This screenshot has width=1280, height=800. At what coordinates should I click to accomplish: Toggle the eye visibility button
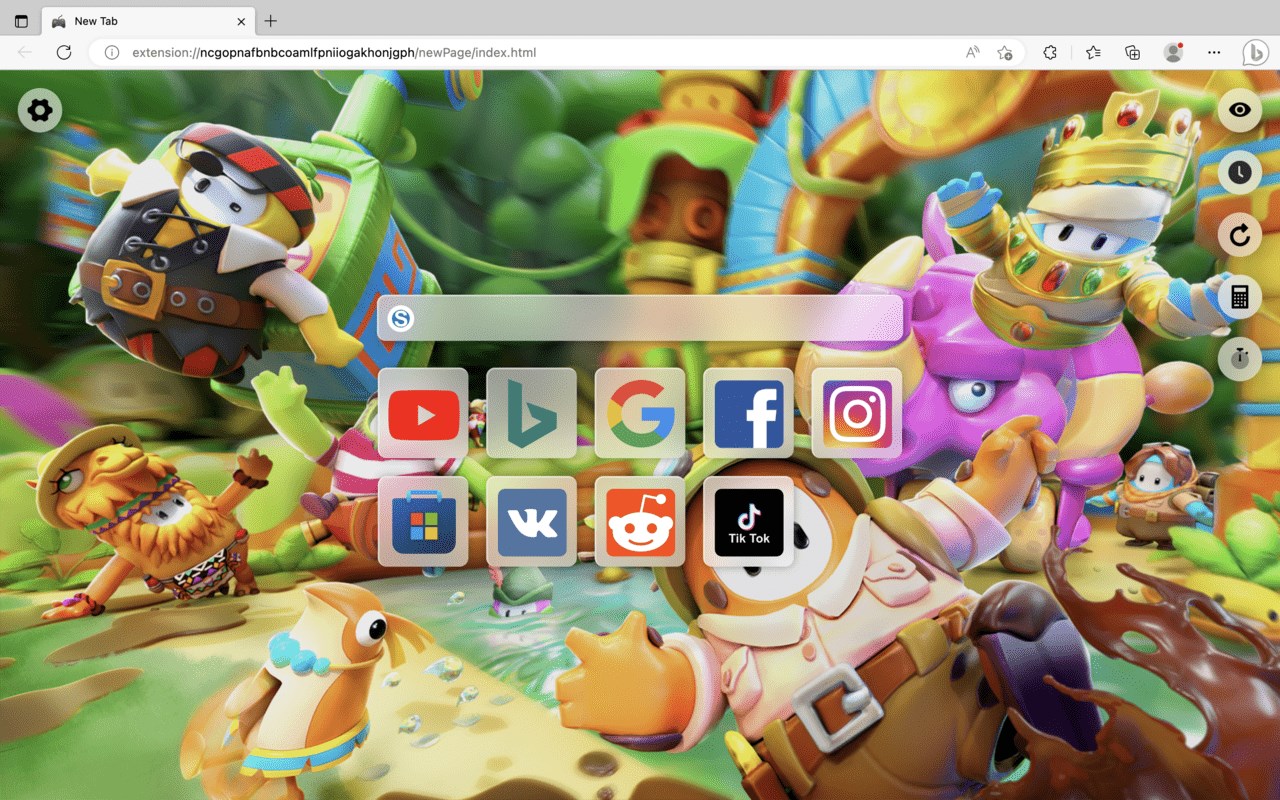coord(1239,110)
